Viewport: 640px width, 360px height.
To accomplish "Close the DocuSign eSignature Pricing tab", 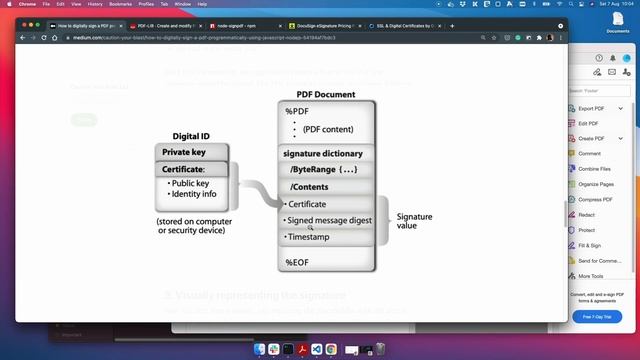I will (360, 26).
